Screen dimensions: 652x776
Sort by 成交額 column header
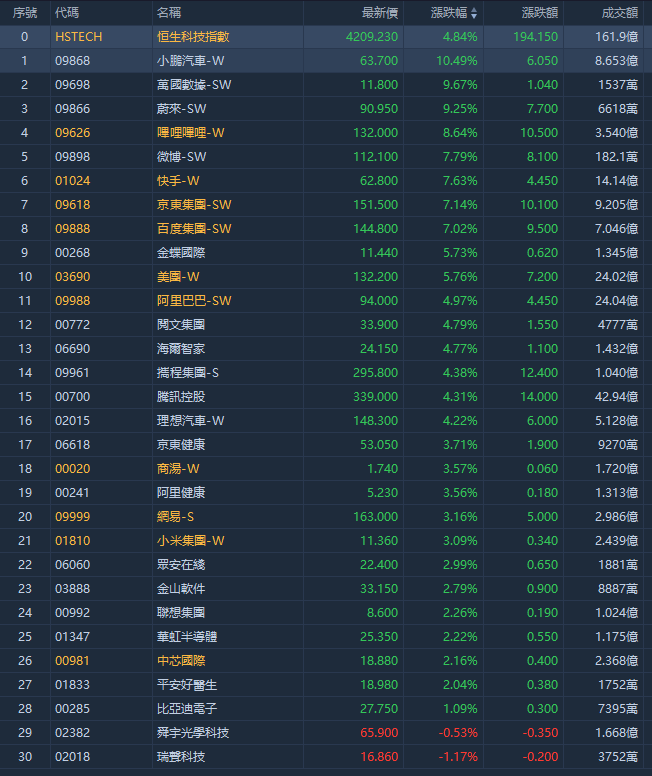click(x=620, y=13)
